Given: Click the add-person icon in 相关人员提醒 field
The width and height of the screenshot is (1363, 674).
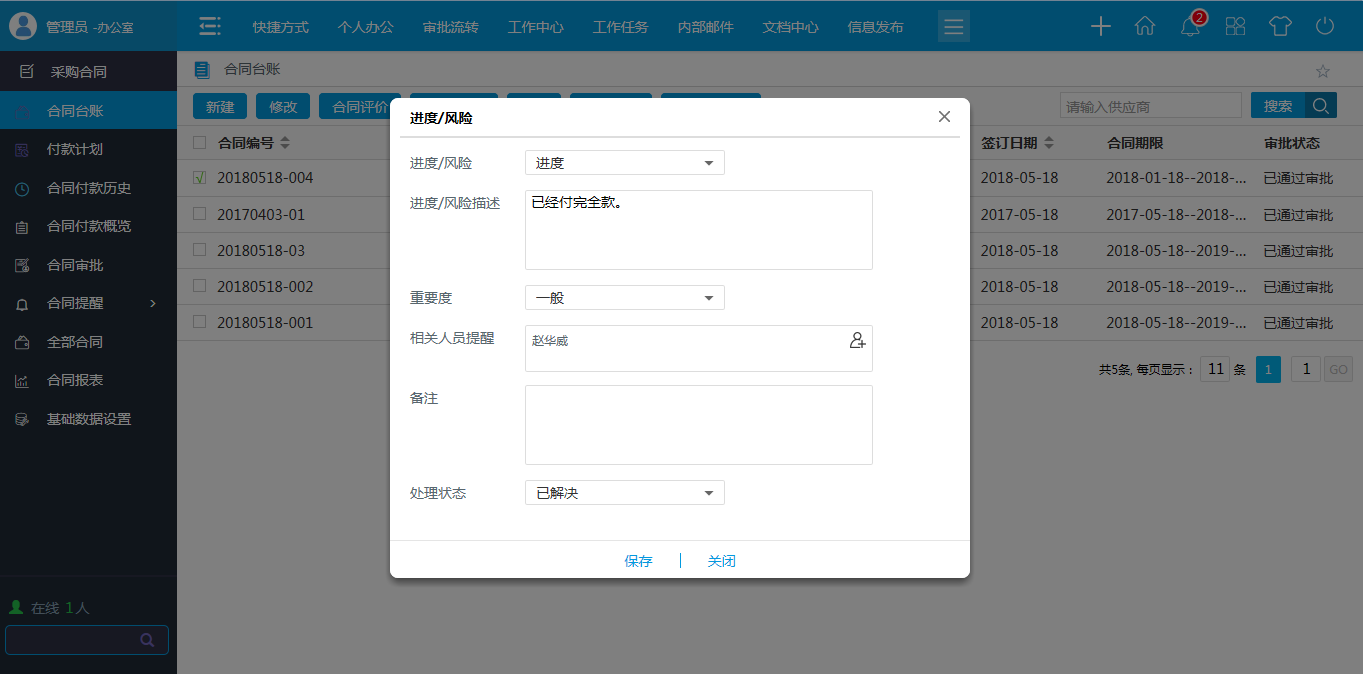Looking at the screenshot, I should click(x=857, y=340).
